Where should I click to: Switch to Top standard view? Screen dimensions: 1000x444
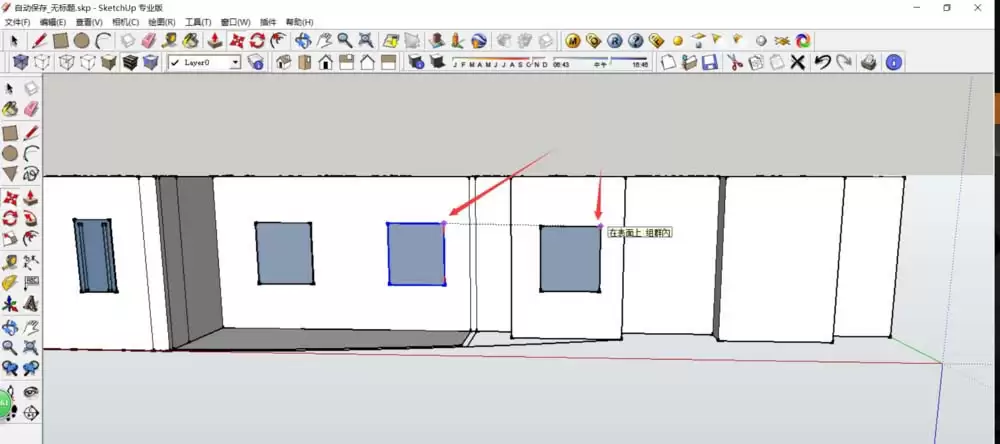click(304, 62)
